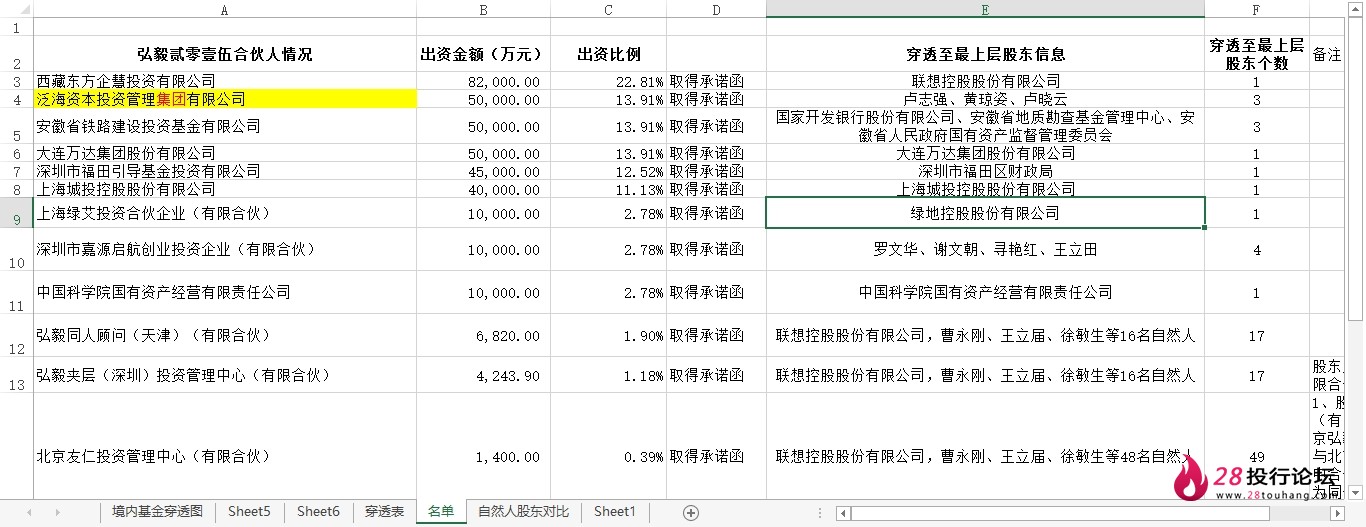
Task: Click percentage cell 12.52%
Action: pyautogui.click(x=608, y=171)
